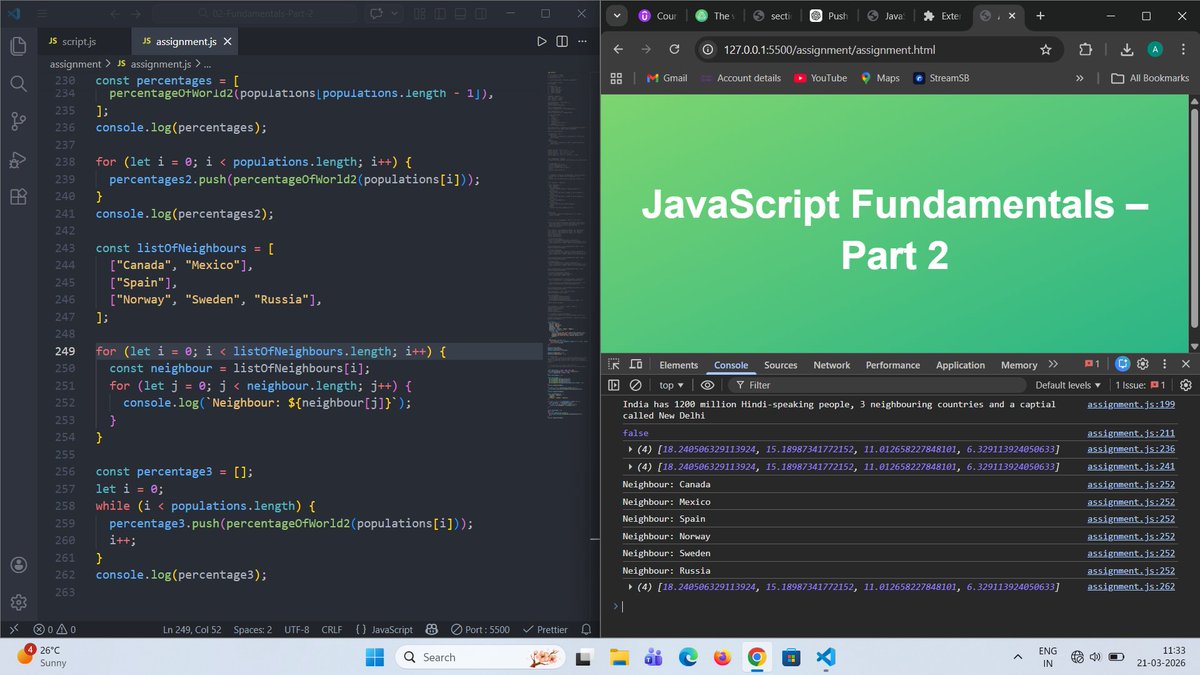Open the Maps bookmark
Viewport: 1200px width, 675px height.
tap(879, 78)
